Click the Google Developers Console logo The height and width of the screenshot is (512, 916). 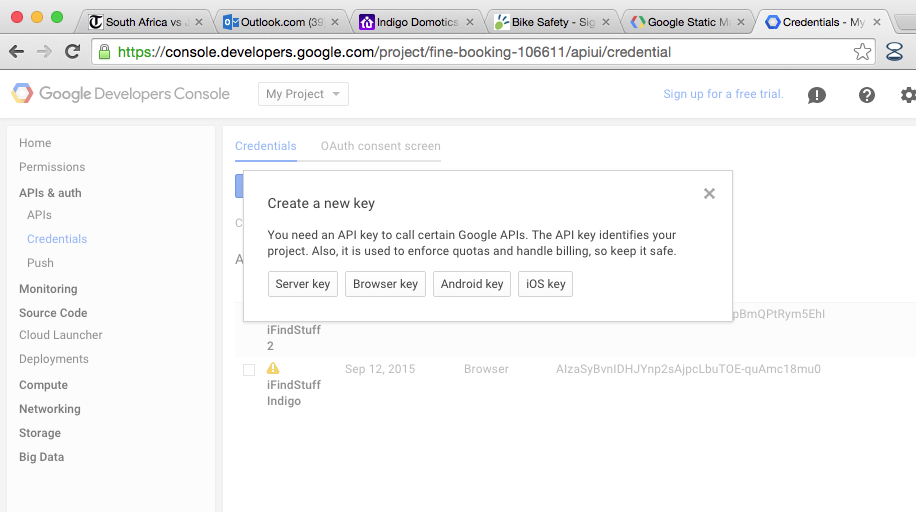[x=120, y=94]
